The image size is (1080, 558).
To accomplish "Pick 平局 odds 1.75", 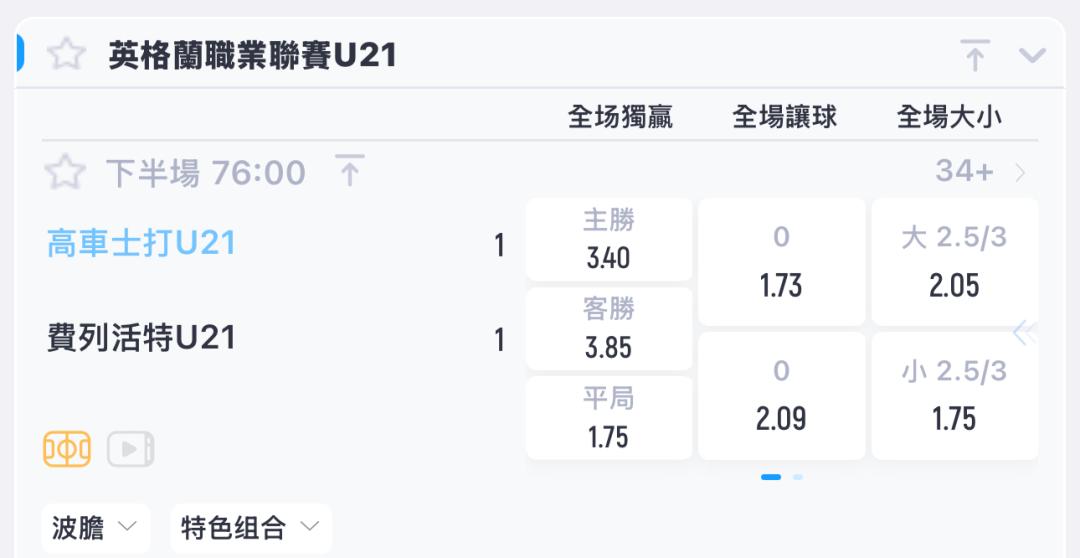I will point(608,418).
